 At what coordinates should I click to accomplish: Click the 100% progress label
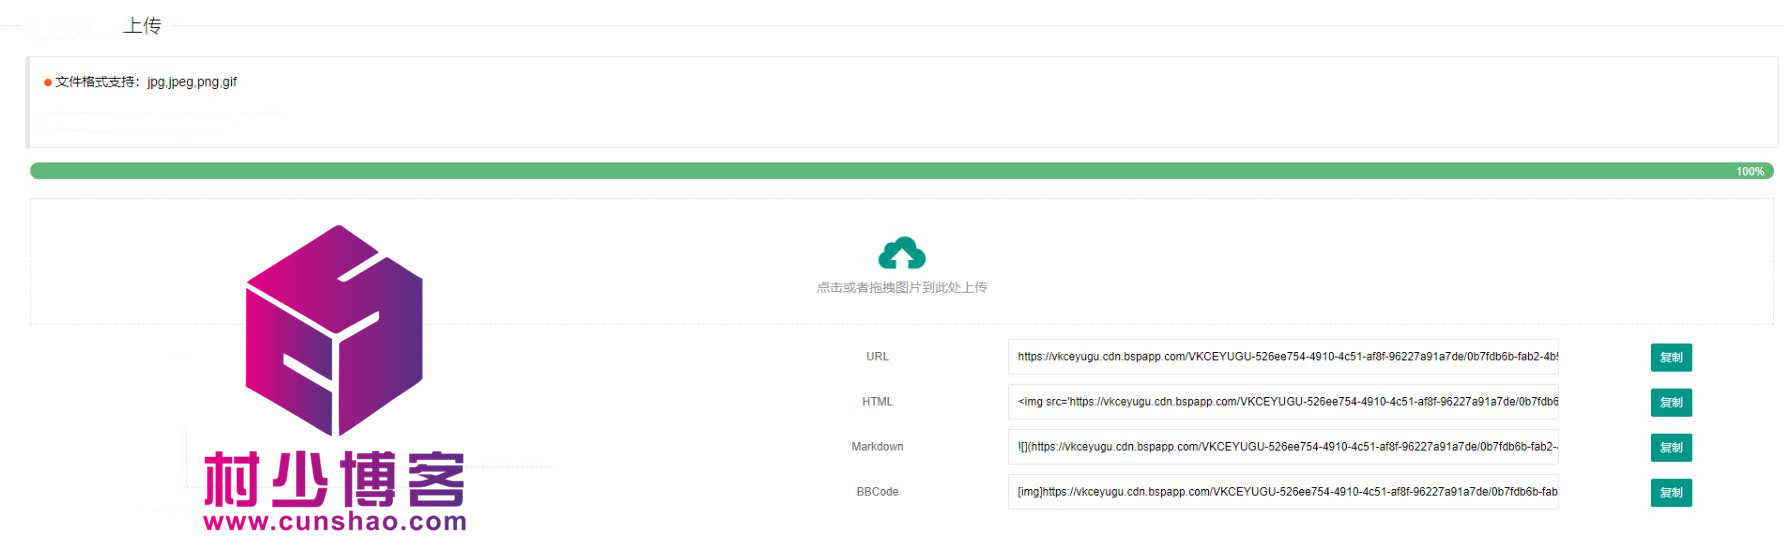(1750, 172)
